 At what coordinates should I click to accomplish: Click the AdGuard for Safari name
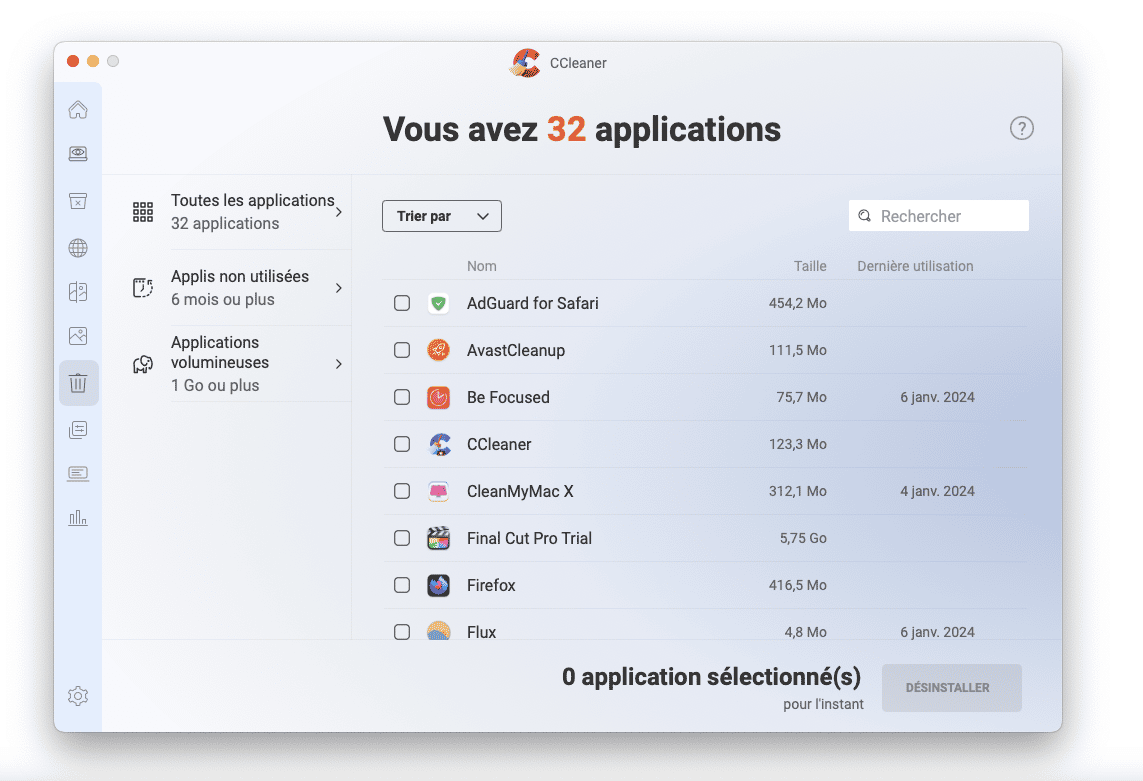tap(533, 303)
